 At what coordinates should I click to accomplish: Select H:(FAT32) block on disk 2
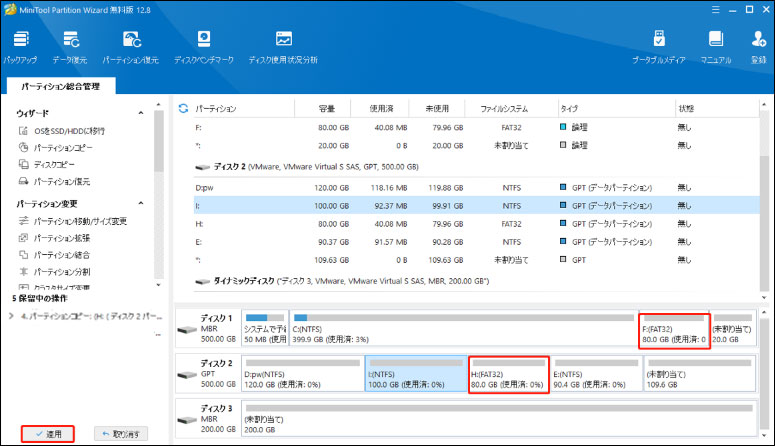coord(508,375)
